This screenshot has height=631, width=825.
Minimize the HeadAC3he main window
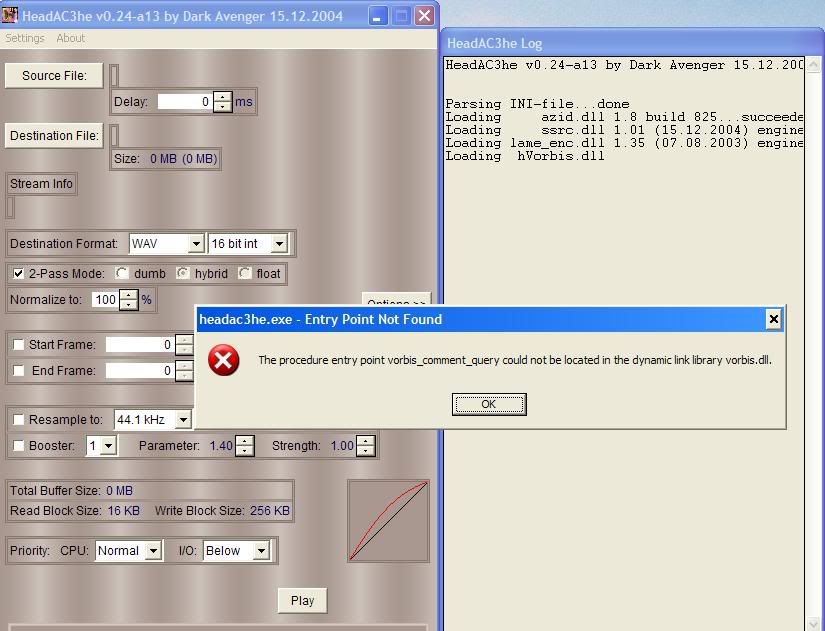tap(377, 16)
